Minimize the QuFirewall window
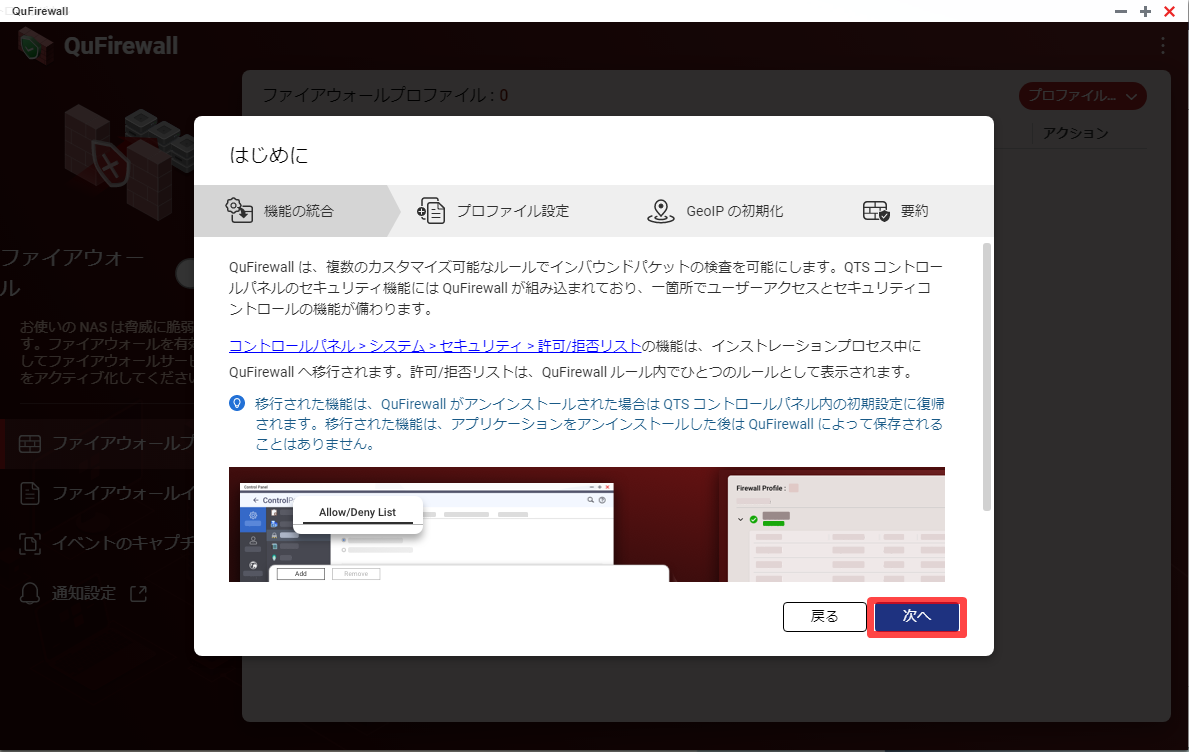 pyautogui.click(x=1121, y=11)
